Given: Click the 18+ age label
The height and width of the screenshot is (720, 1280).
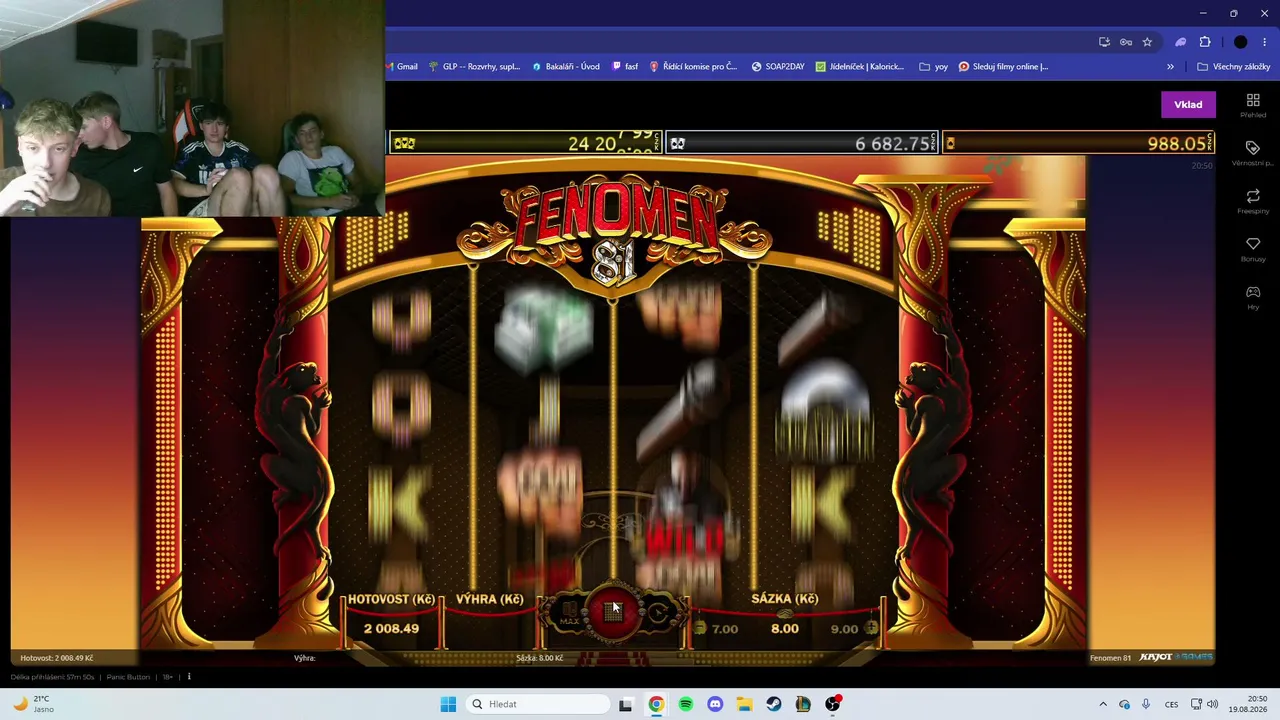Looking at the screenshot, I should (x=168, y=677).
